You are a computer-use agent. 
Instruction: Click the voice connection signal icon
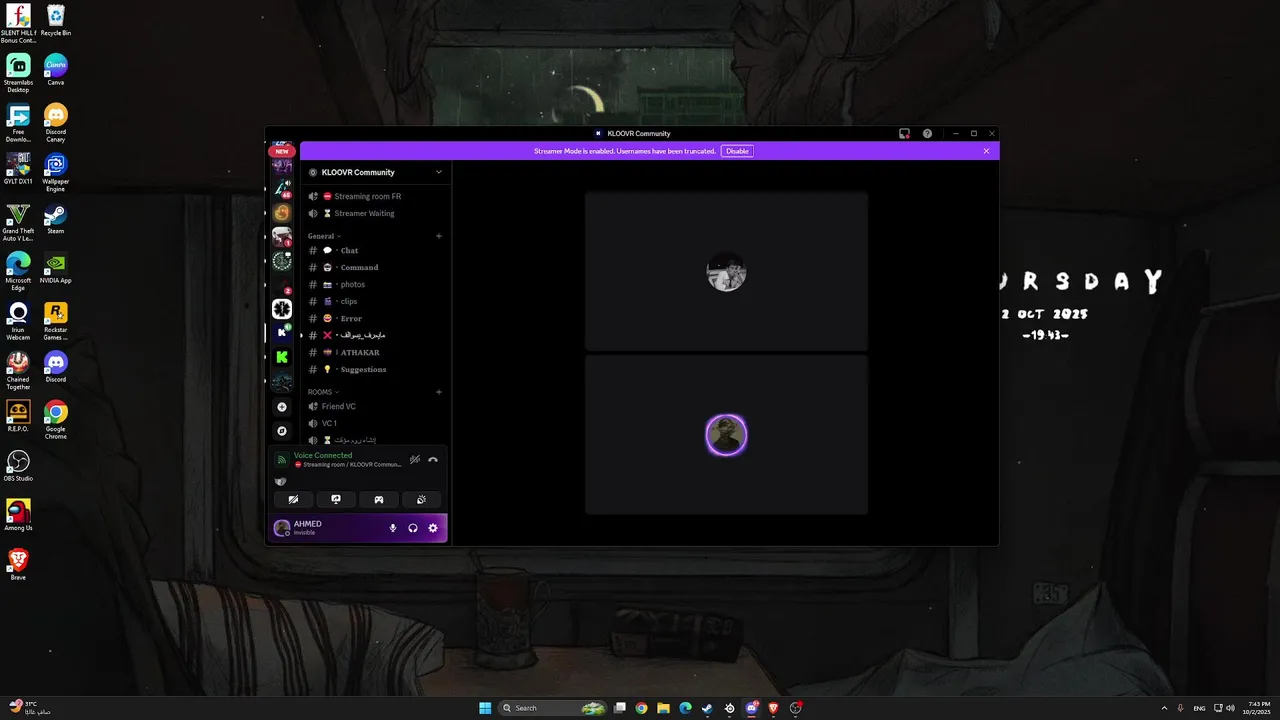pyautogui.click(x=282, y=460)
